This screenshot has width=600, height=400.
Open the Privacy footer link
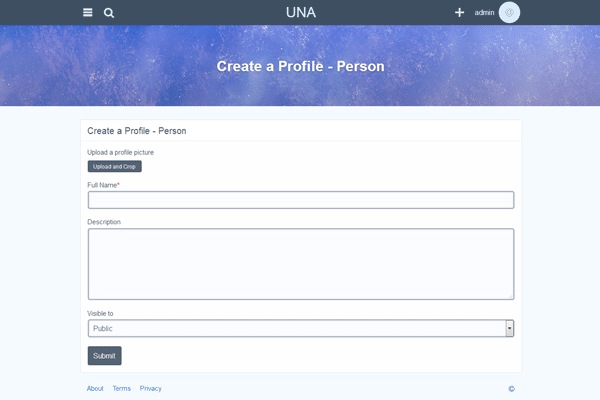pyautogui.click(x=150, y=389)
